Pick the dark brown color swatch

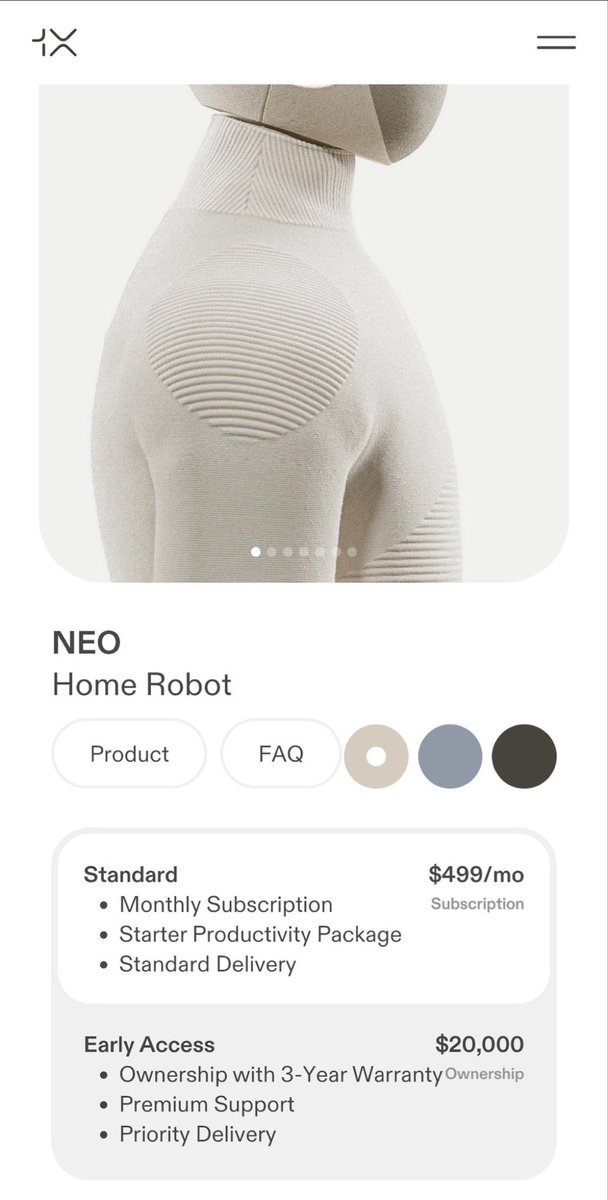[x=524, y=756]
